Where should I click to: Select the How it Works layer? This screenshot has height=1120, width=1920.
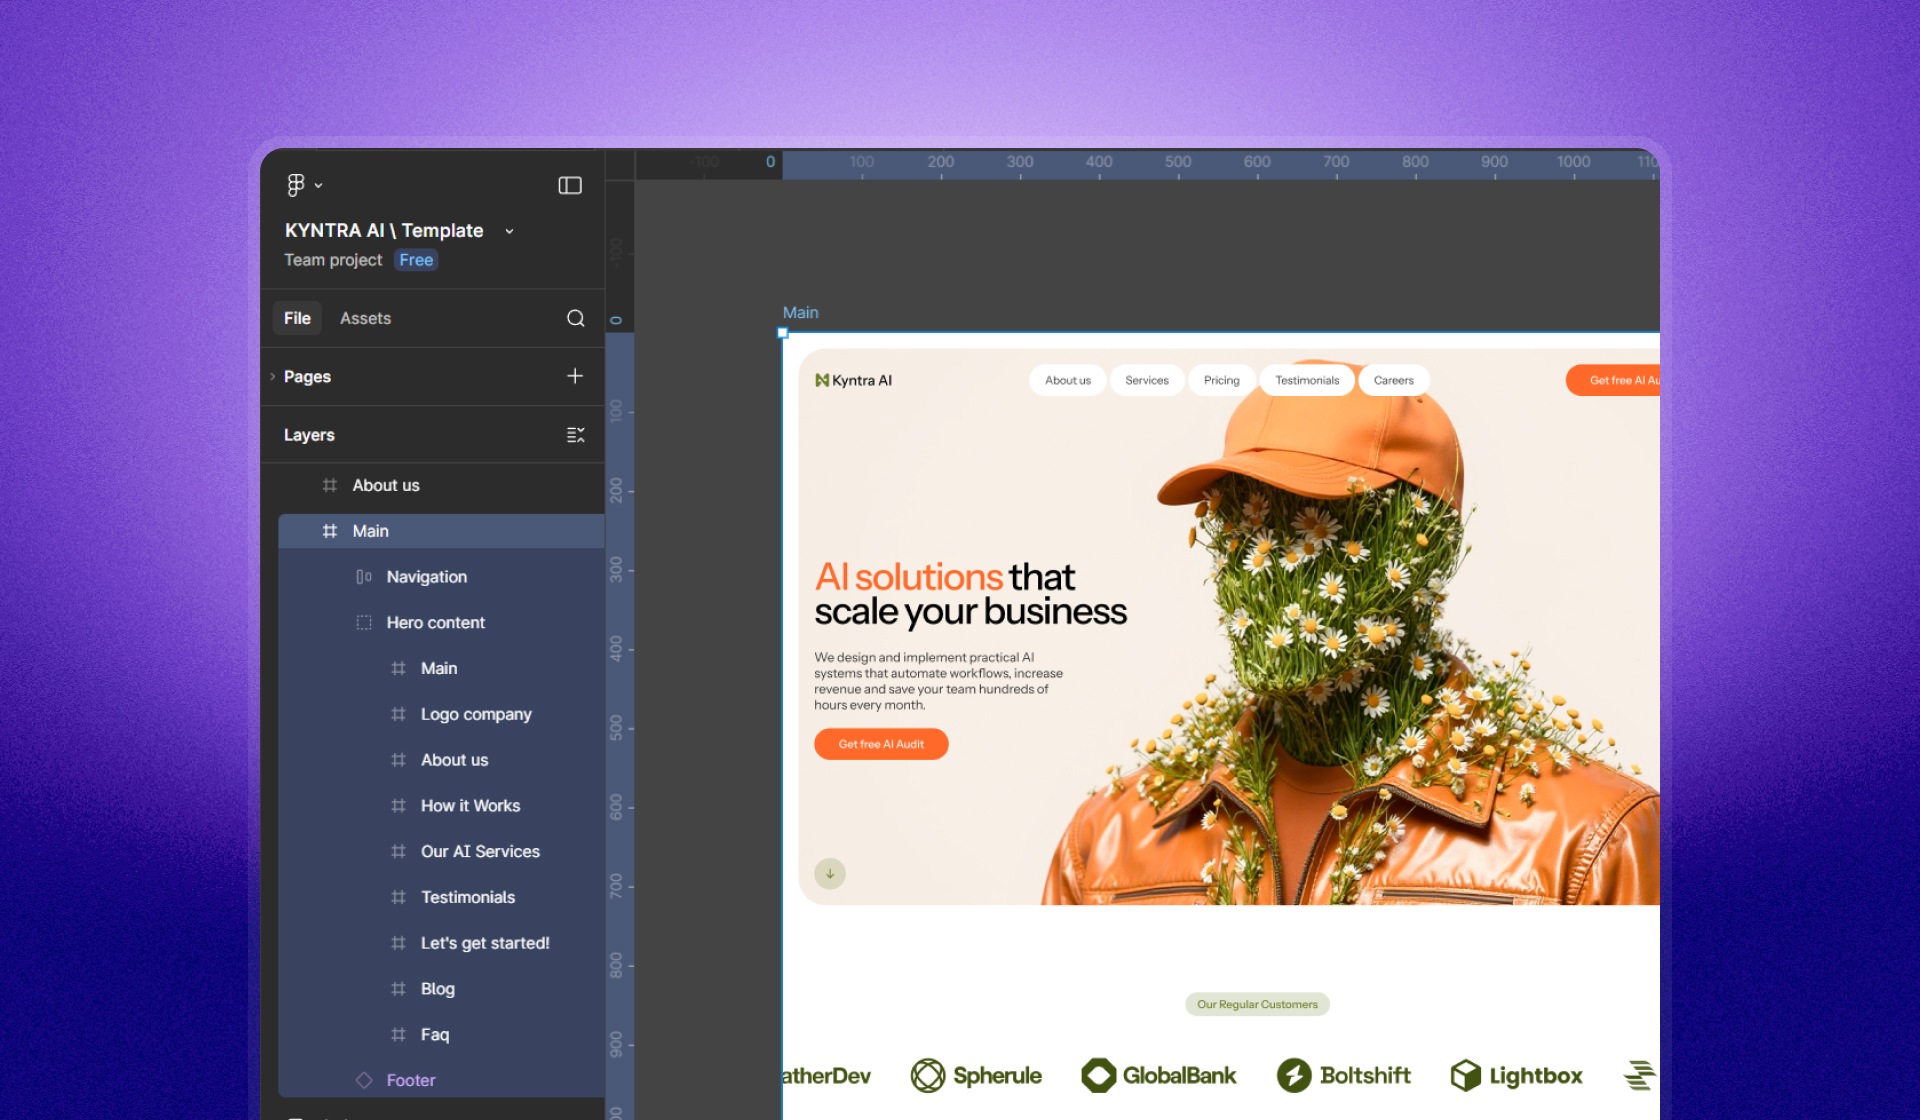(470, 806)
